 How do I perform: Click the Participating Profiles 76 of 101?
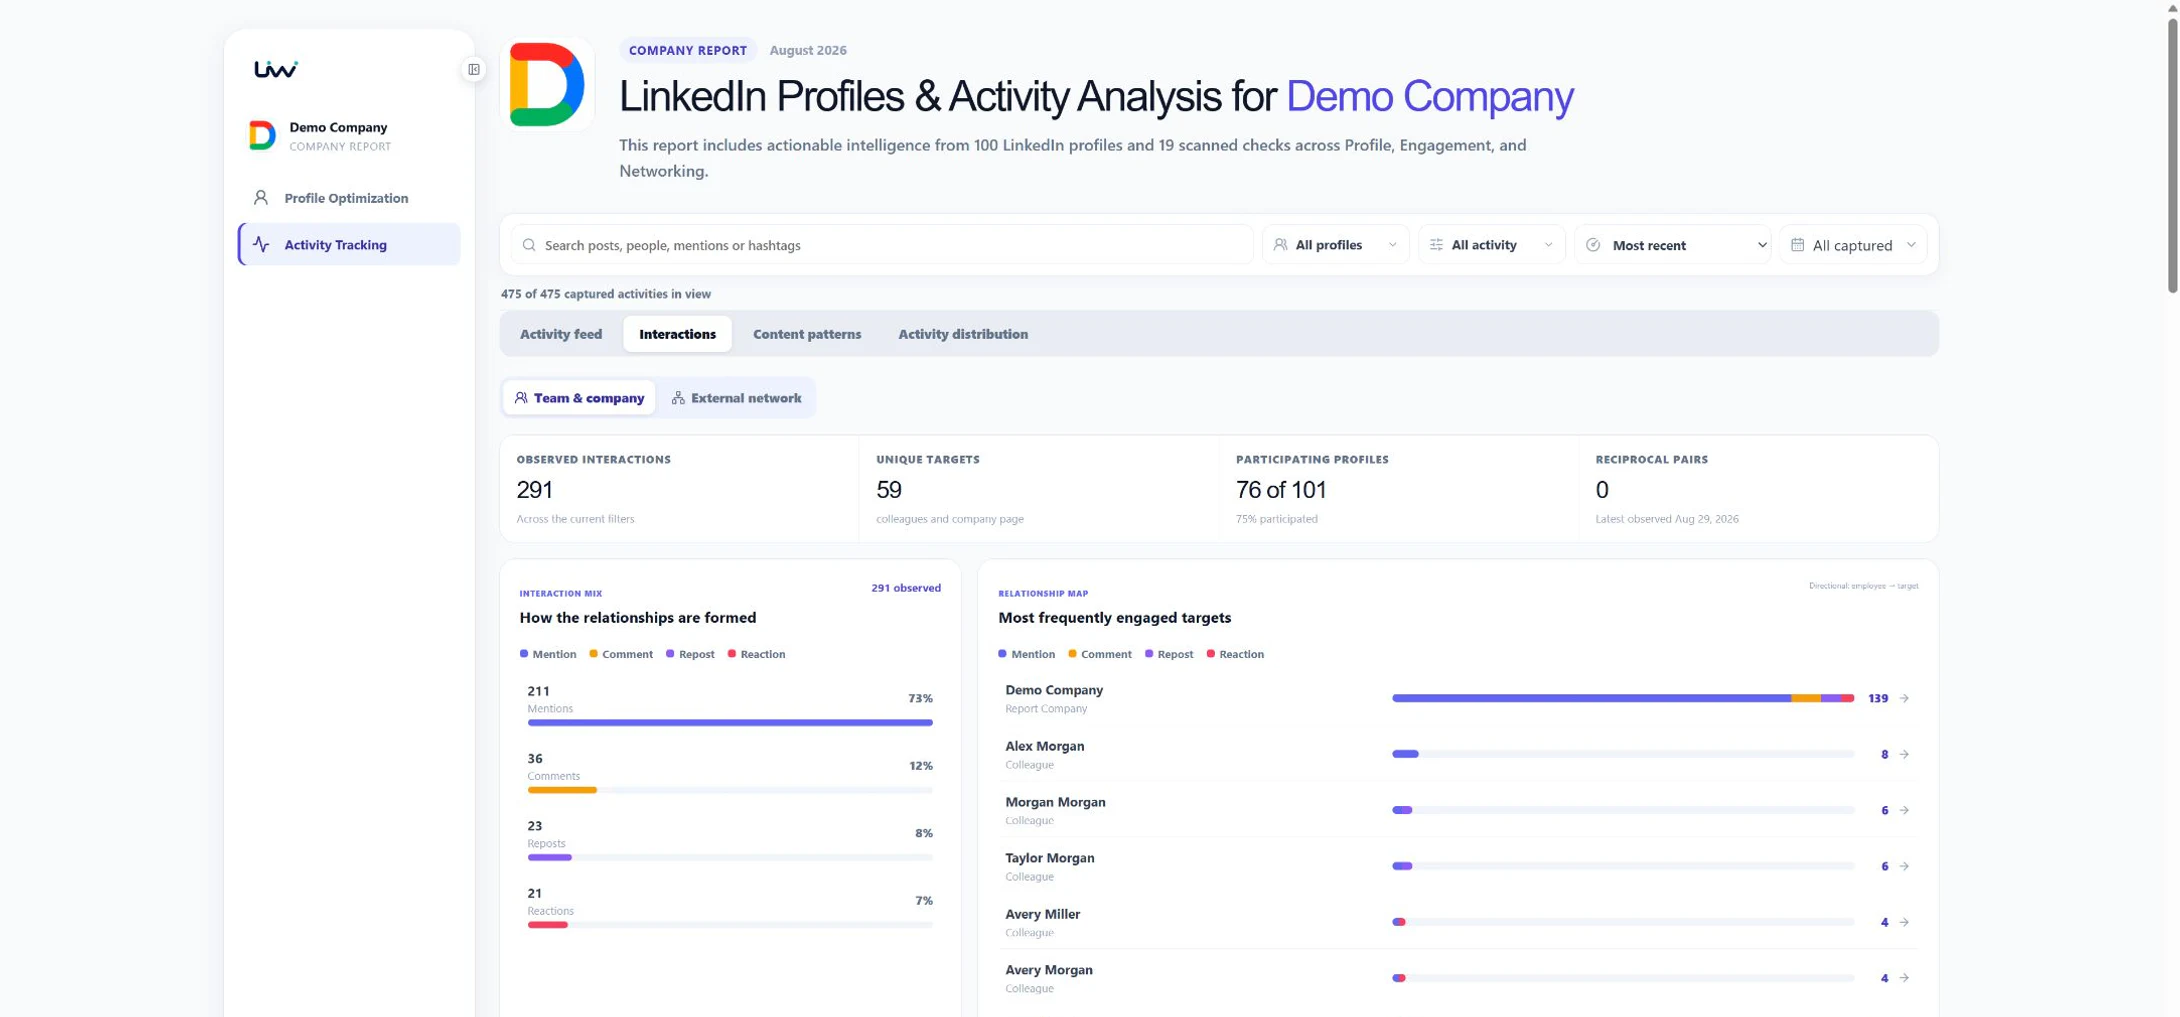click(1281, 490)
